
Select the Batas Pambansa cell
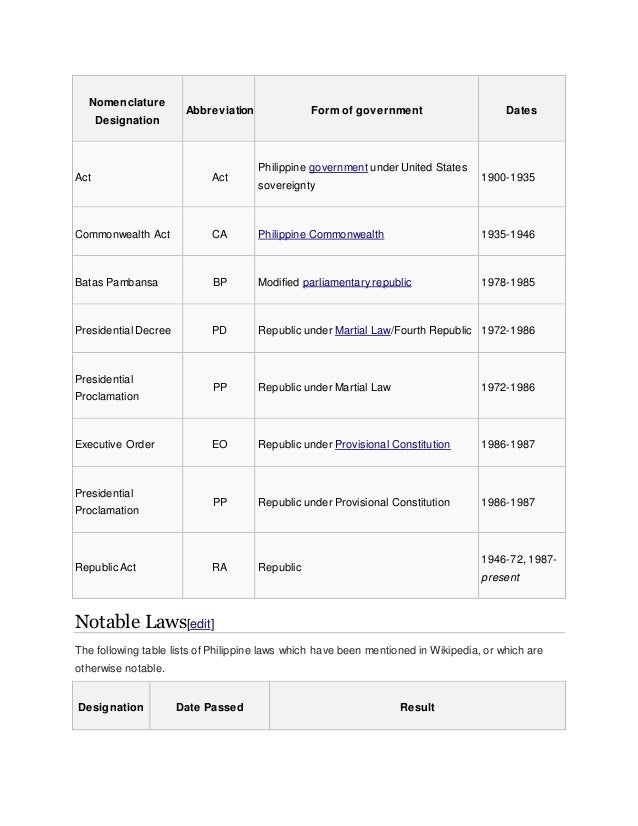coord(127,280)
